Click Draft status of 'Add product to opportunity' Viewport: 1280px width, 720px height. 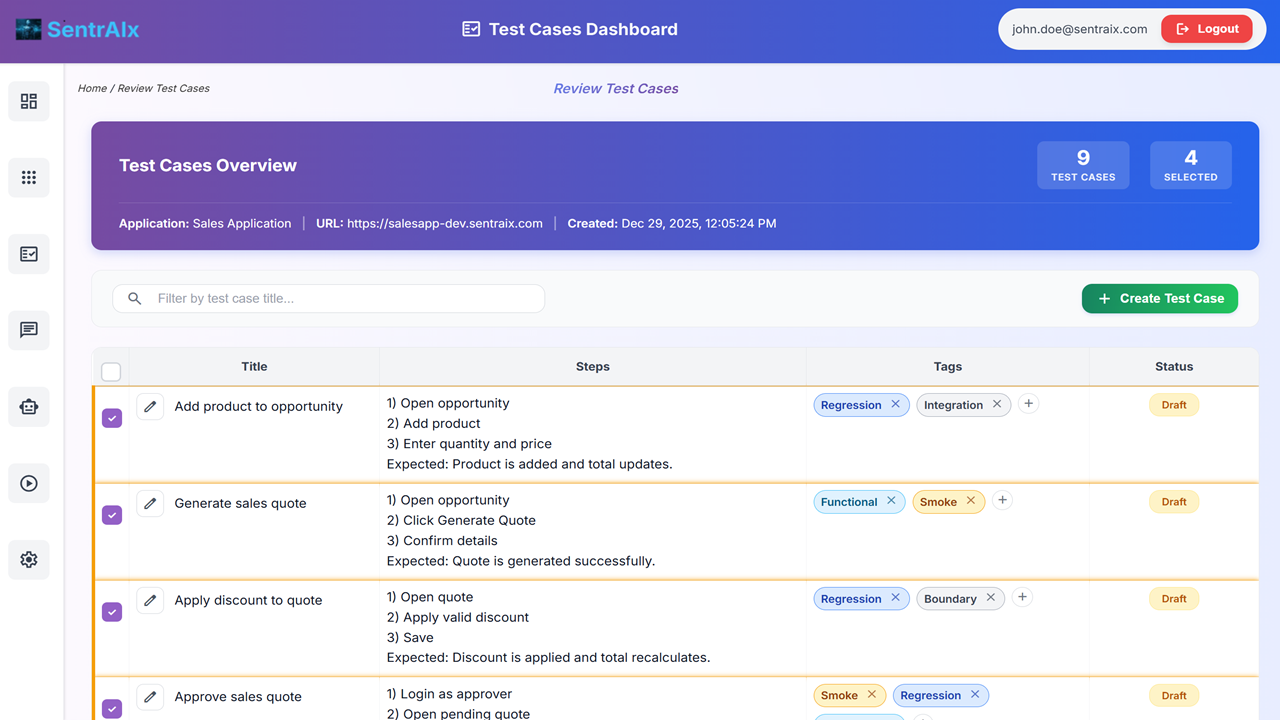coord(1174,405)
